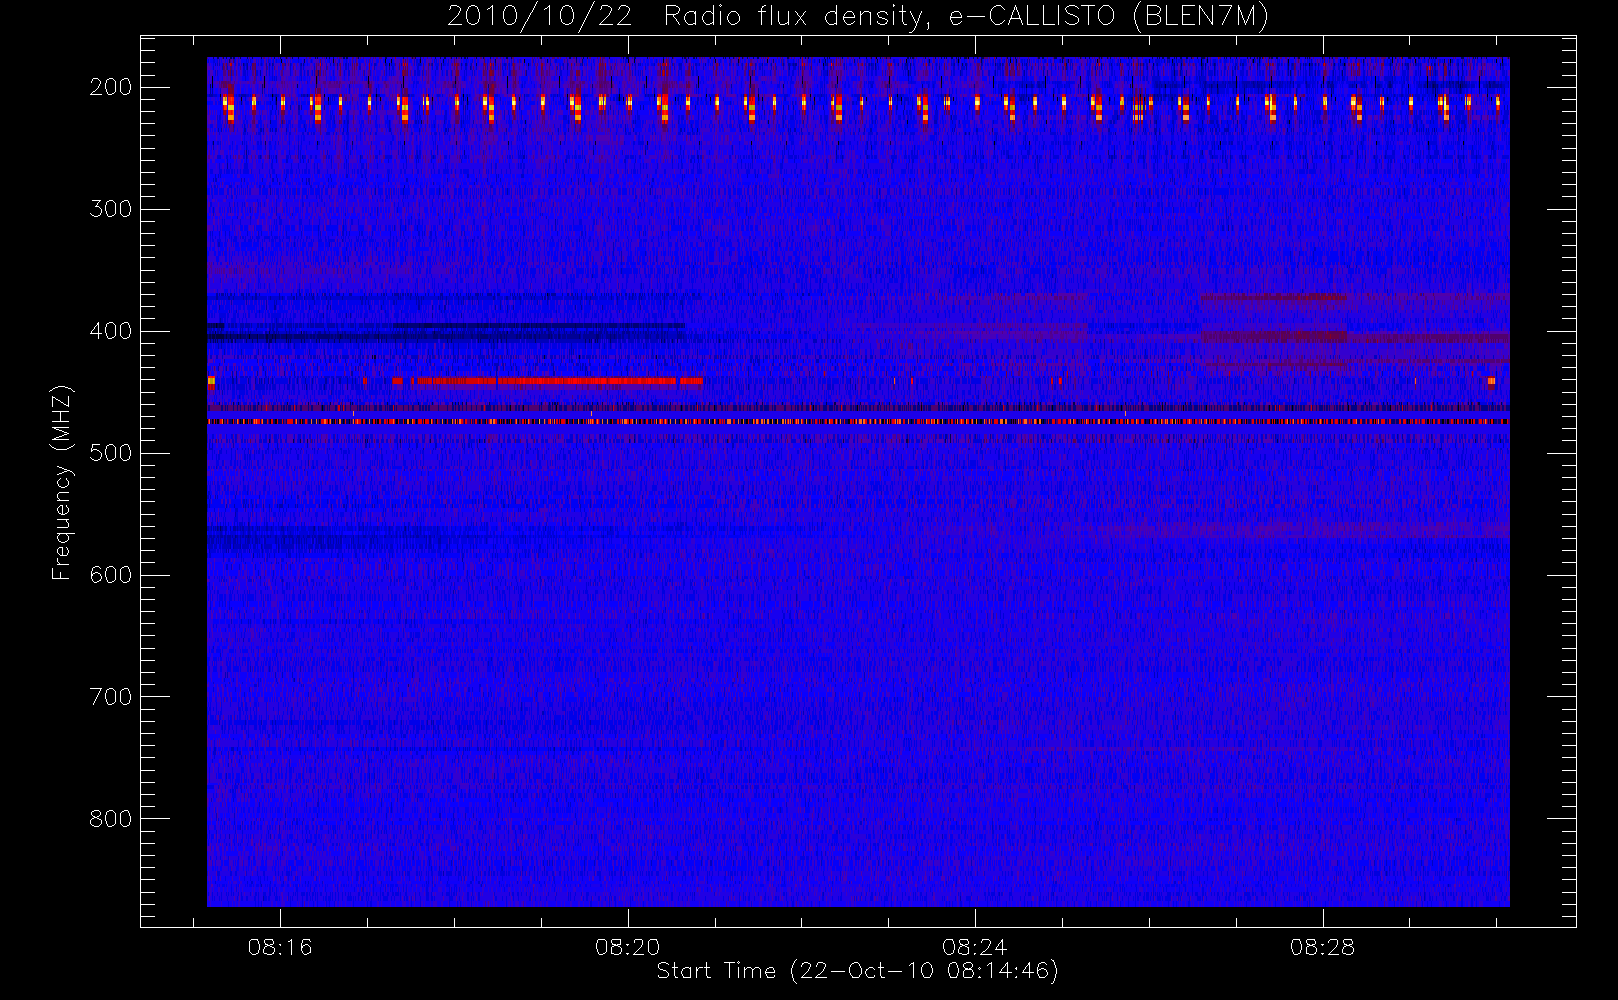
Task: Click the 08:16 time tick label
Action: point(280,947)
